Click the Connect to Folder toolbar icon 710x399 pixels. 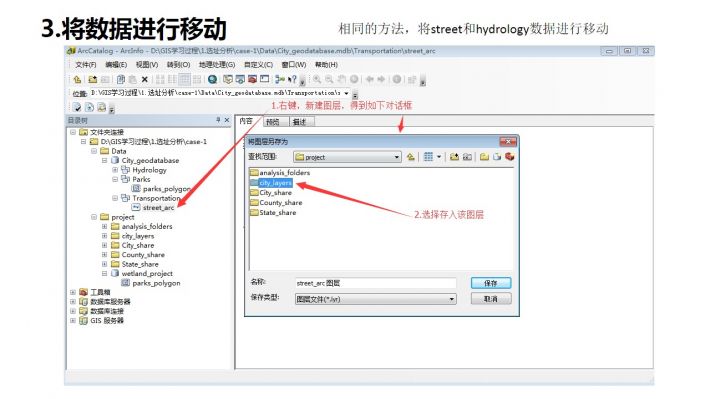(93, 79)
